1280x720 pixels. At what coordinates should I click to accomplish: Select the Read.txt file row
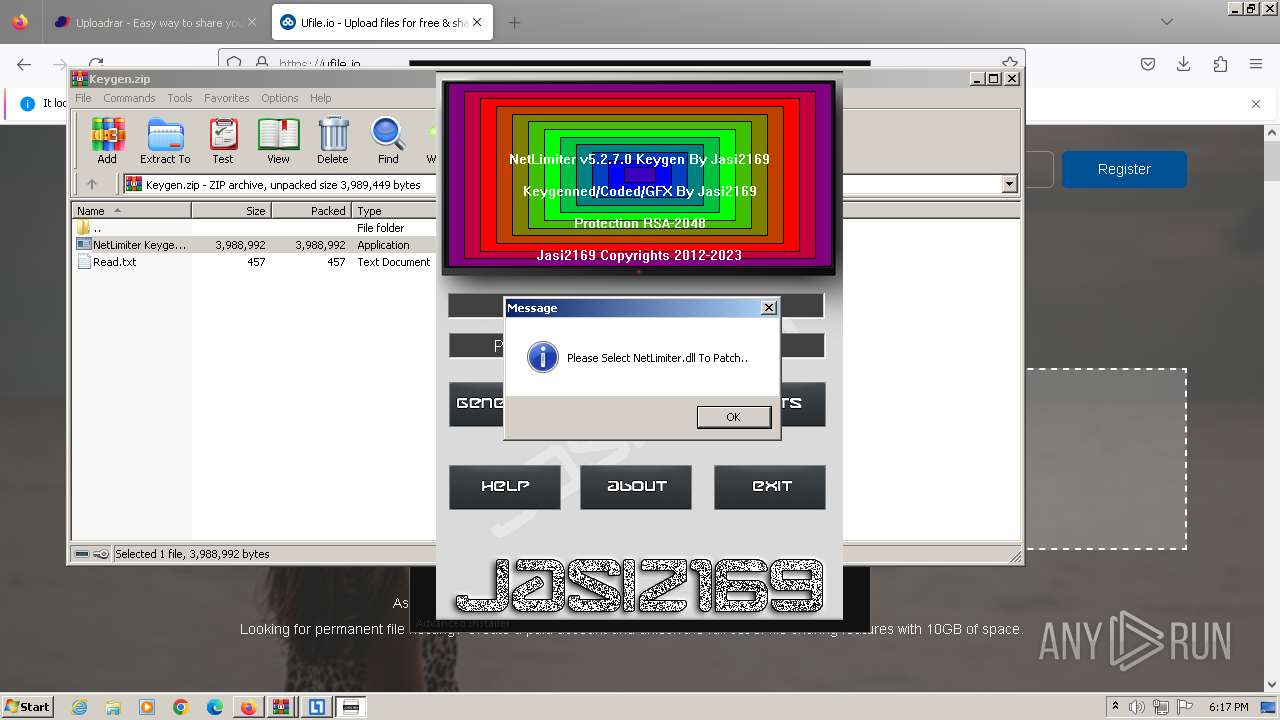[254, 262]
